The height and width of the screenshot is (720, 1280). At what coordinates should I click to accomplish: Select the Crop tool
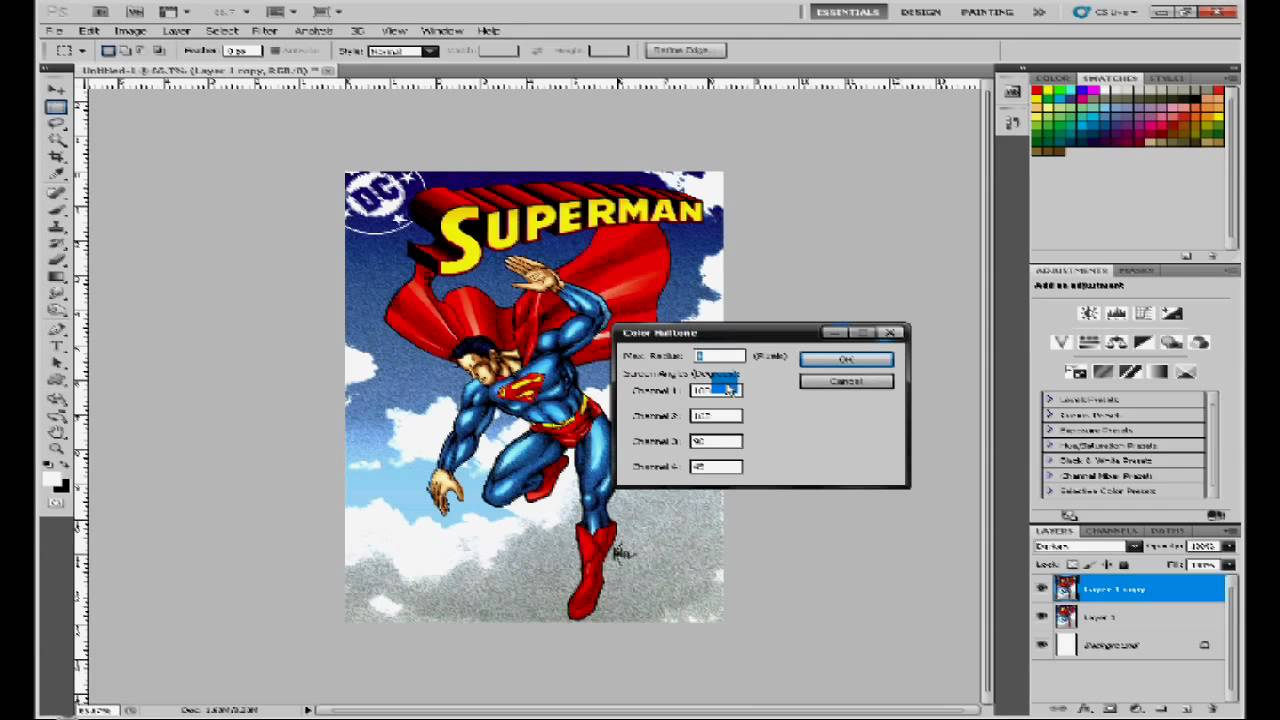point(55,156)
